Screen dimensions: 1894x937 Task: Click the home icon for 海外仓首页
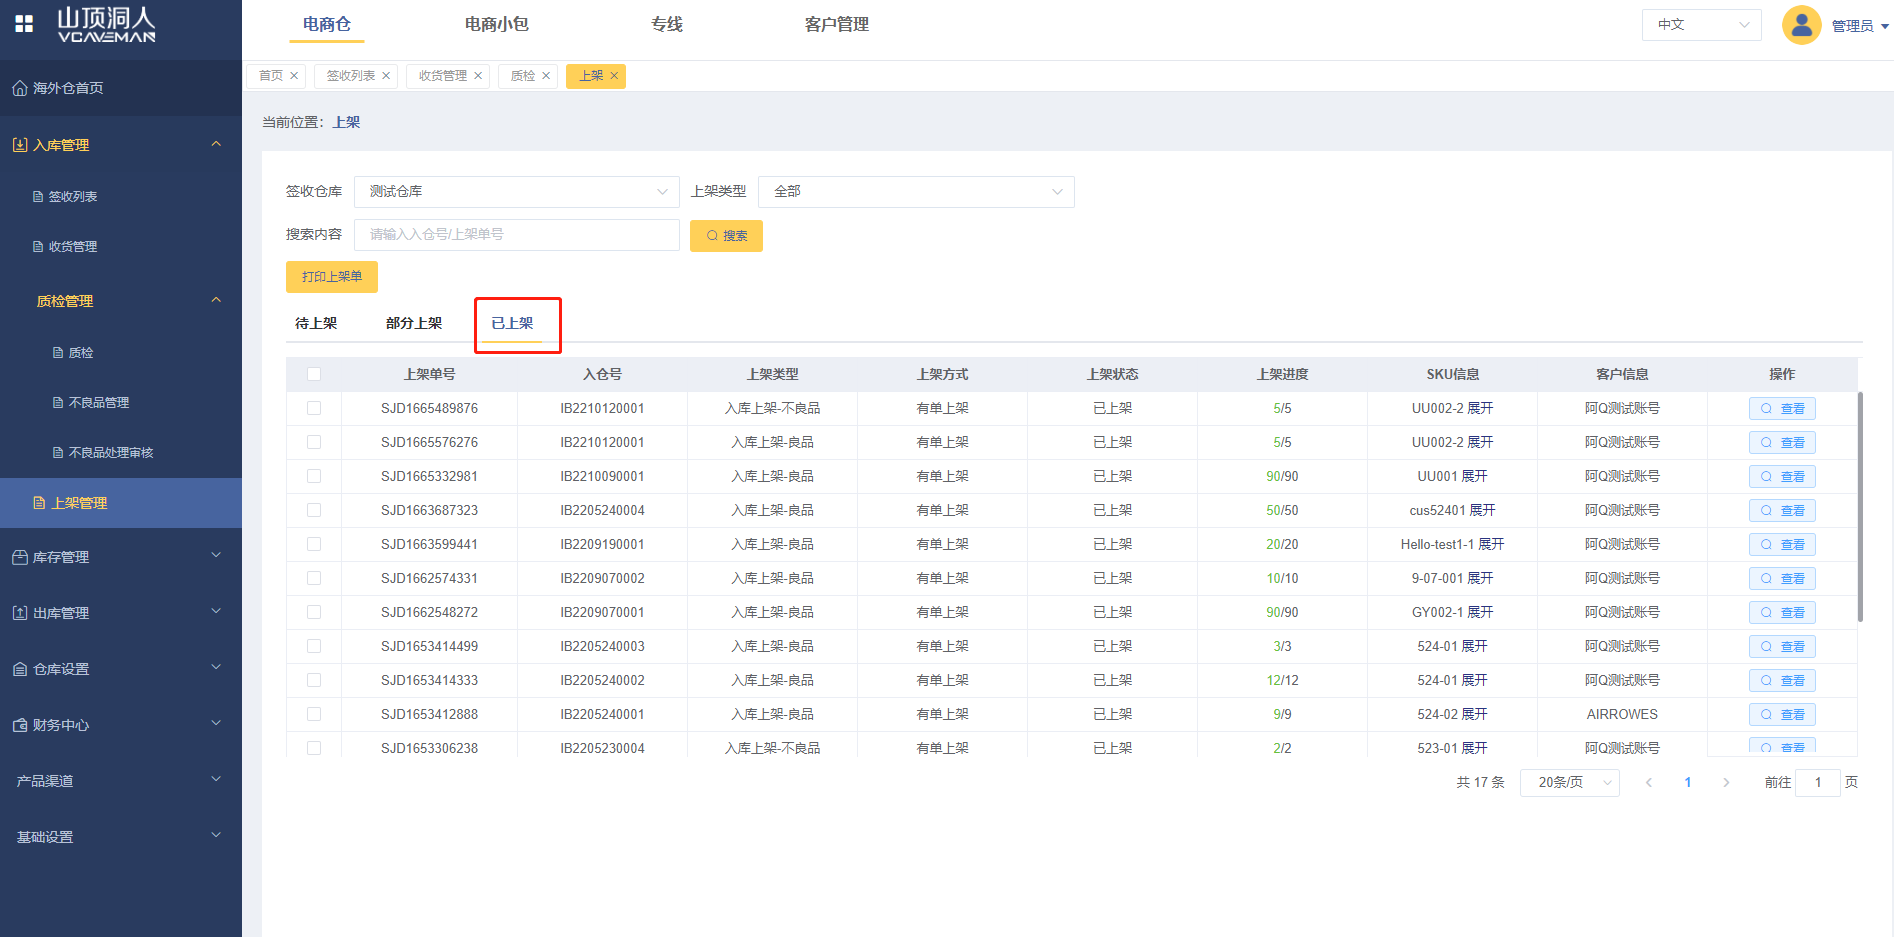click(19, 88)
